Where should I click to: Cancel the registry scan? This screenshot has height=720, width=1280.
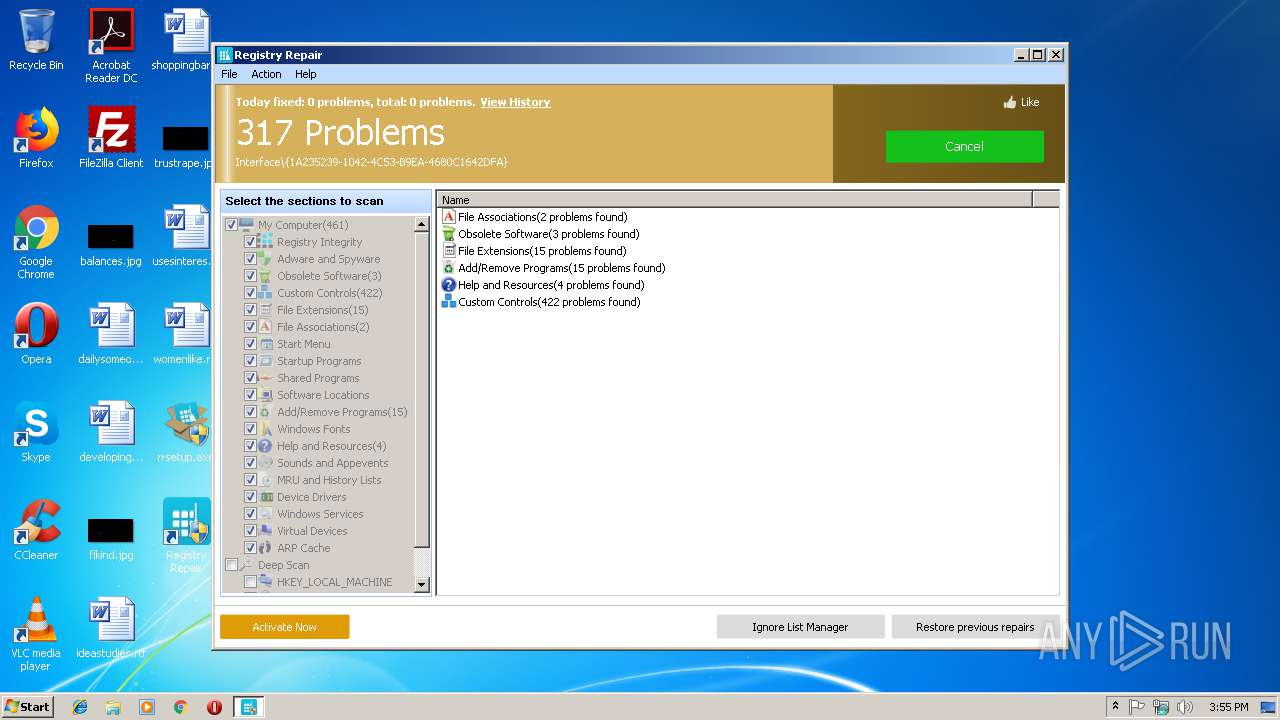tap(964, 146)
